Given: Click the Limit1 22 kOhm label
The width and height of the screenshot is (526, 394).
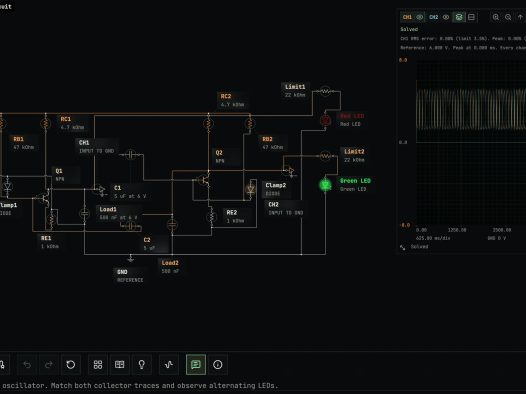Looking at the screenshot, I should [295, 91].
